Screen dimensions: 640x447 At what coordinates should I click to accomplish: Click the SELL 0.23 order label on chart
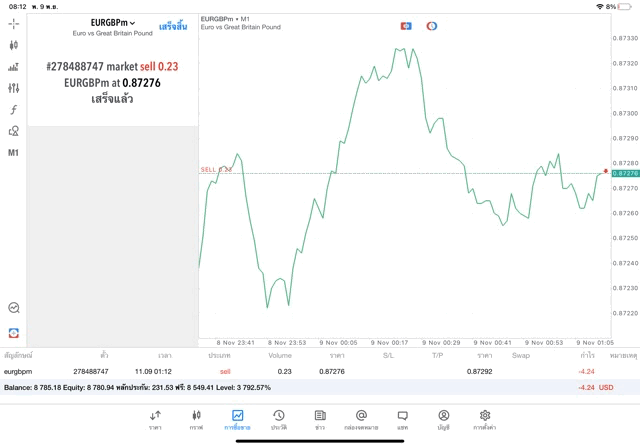coord(216,169)
